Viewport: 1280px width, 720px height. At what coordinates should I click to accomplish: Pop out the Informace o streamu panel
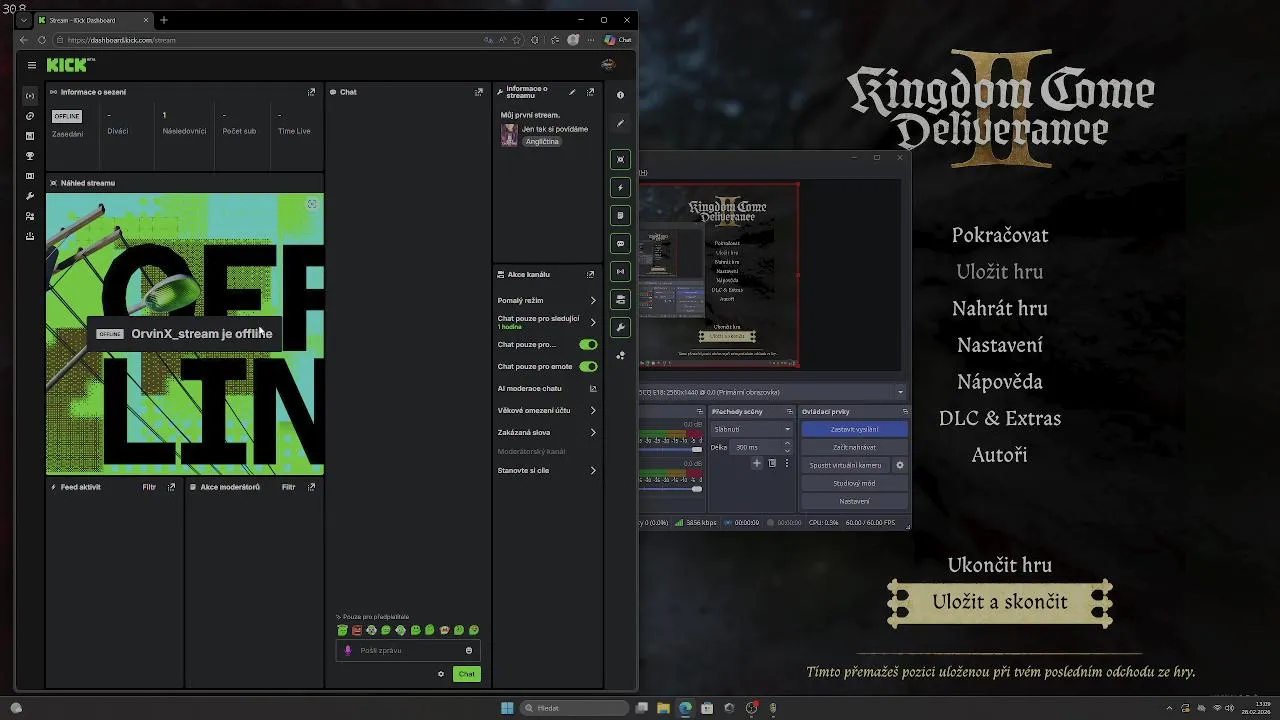(590, 92)
